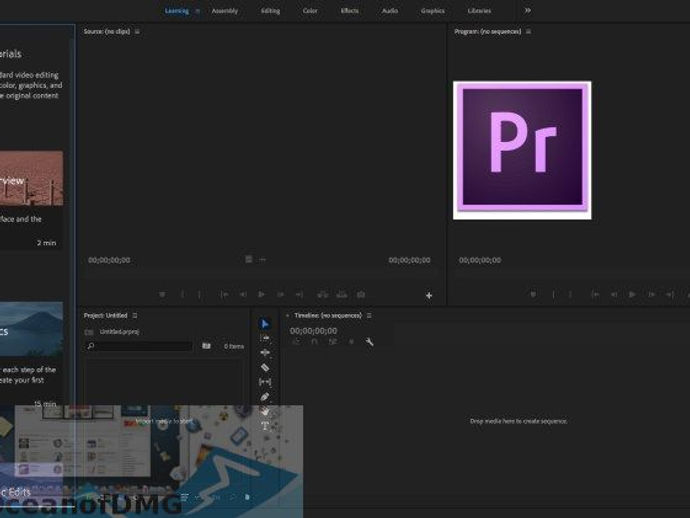Open Timeline Display Settings wrench
Viewport: 690px width, 518px height.
click(370, 342)
